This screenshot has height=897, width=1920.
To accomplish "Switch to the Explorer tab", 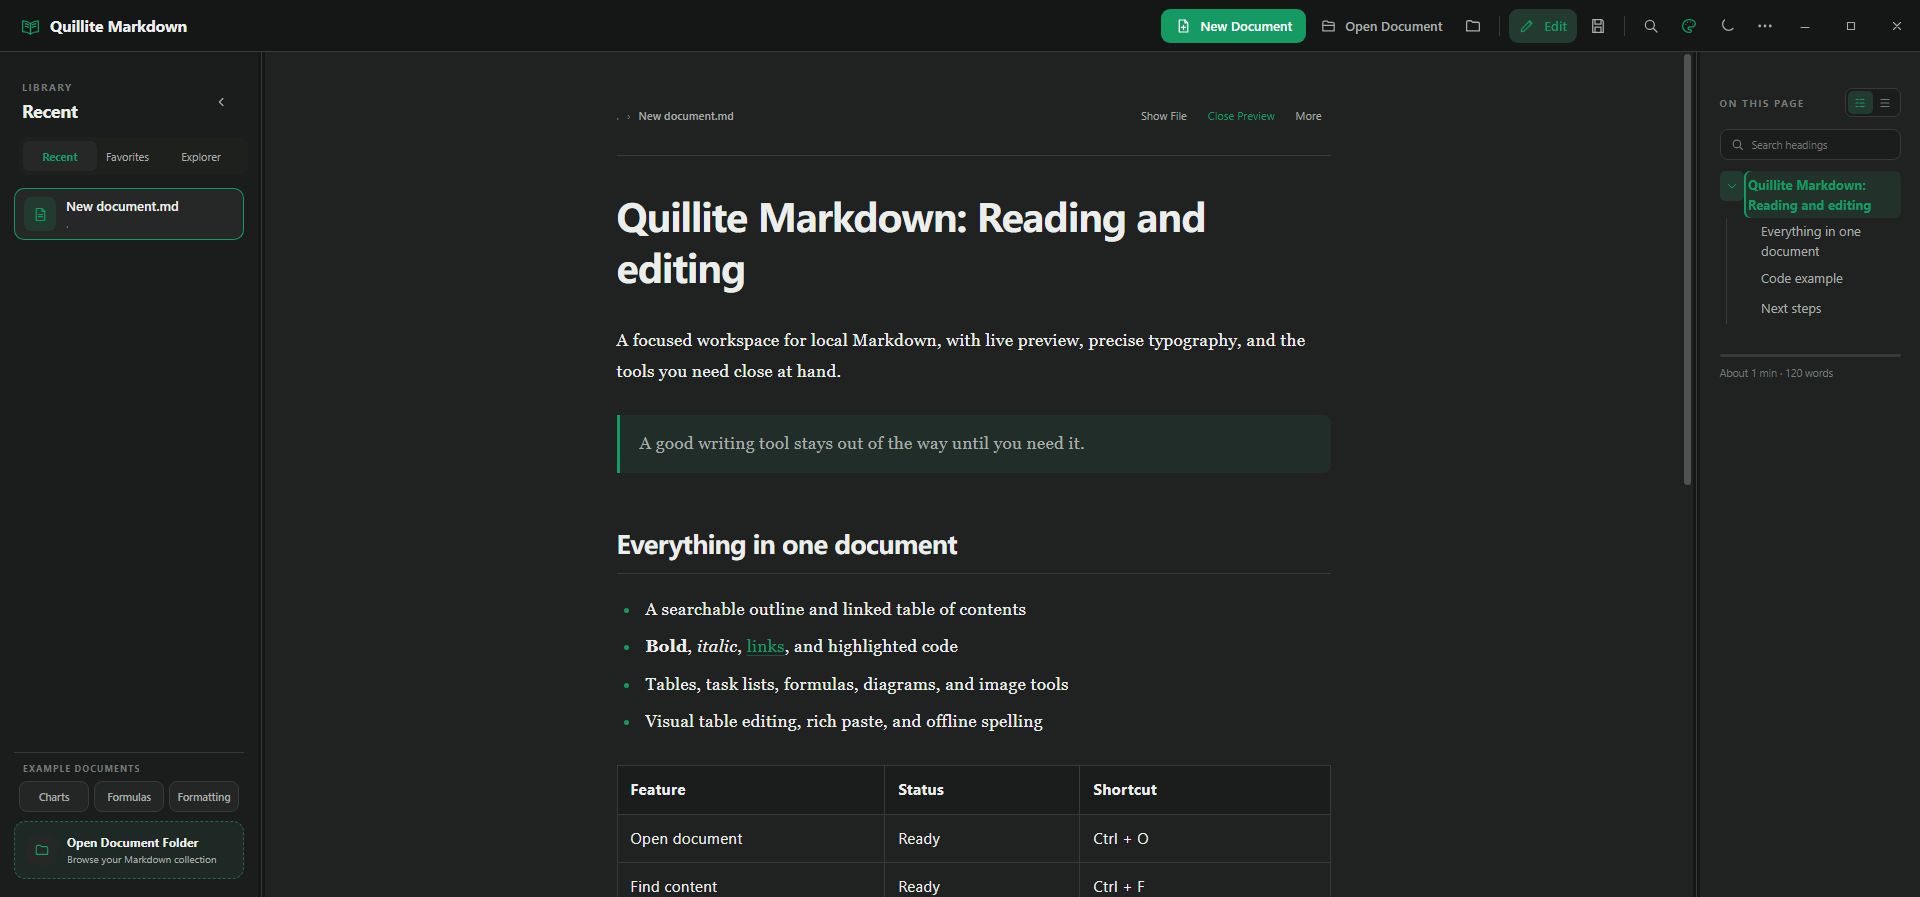I will coord(201,157).
